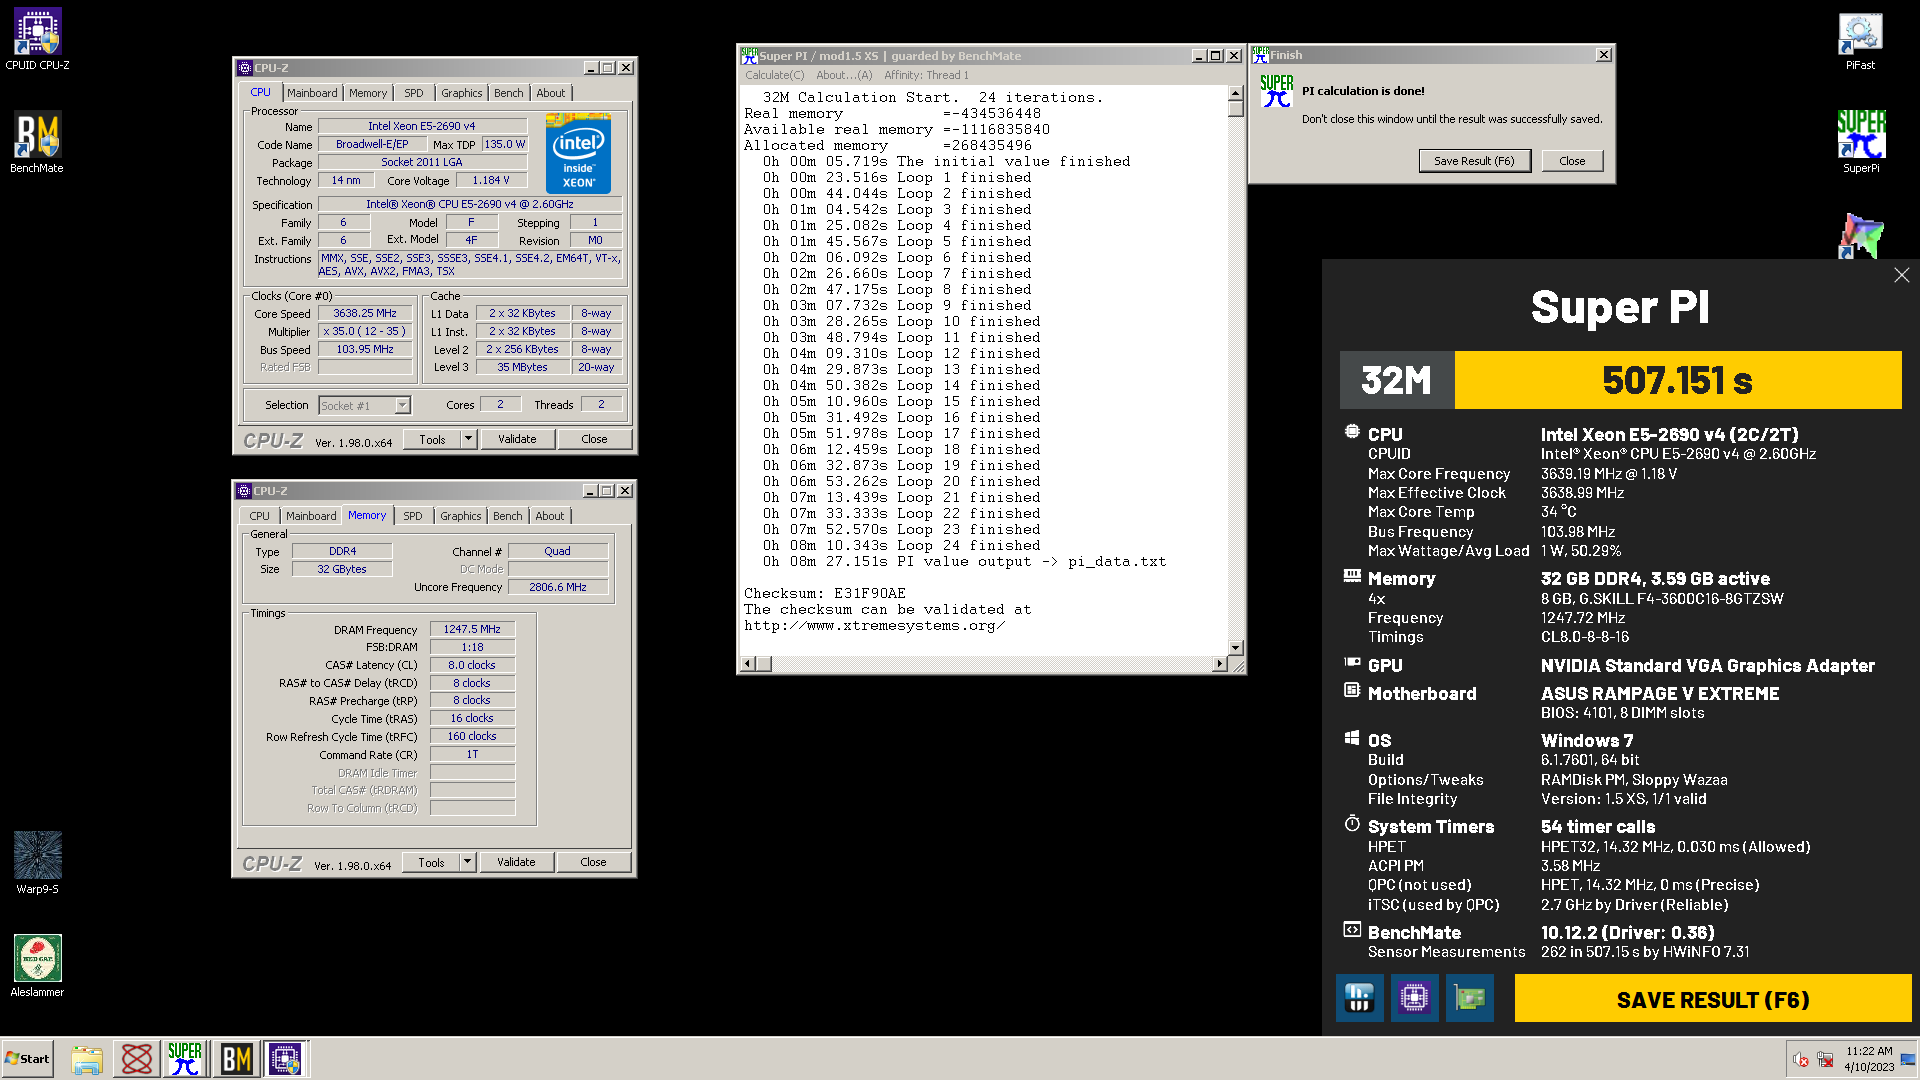Select the Bench tab in the top CPU-Z window
This screenshot has width=1920, height=1080.
(509, 93)
